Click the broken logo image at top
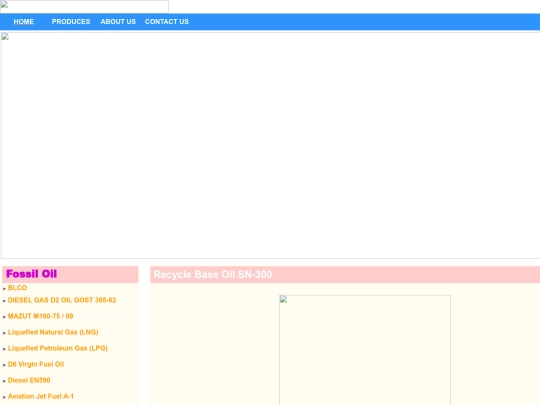 tap(84, 7)
